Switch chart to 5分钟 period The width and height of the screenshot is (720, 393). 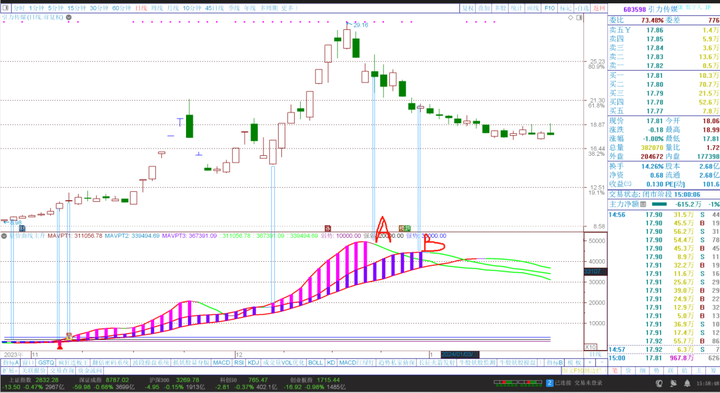56,8
